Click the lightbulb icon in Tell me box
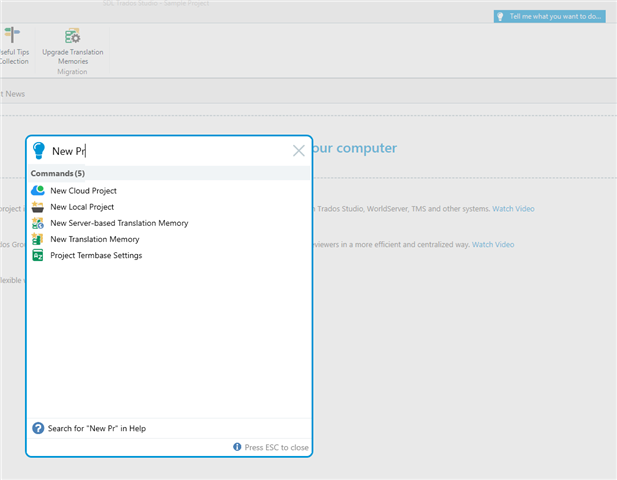617x480 pixels. pyautogui.click(x=500, y=17)
